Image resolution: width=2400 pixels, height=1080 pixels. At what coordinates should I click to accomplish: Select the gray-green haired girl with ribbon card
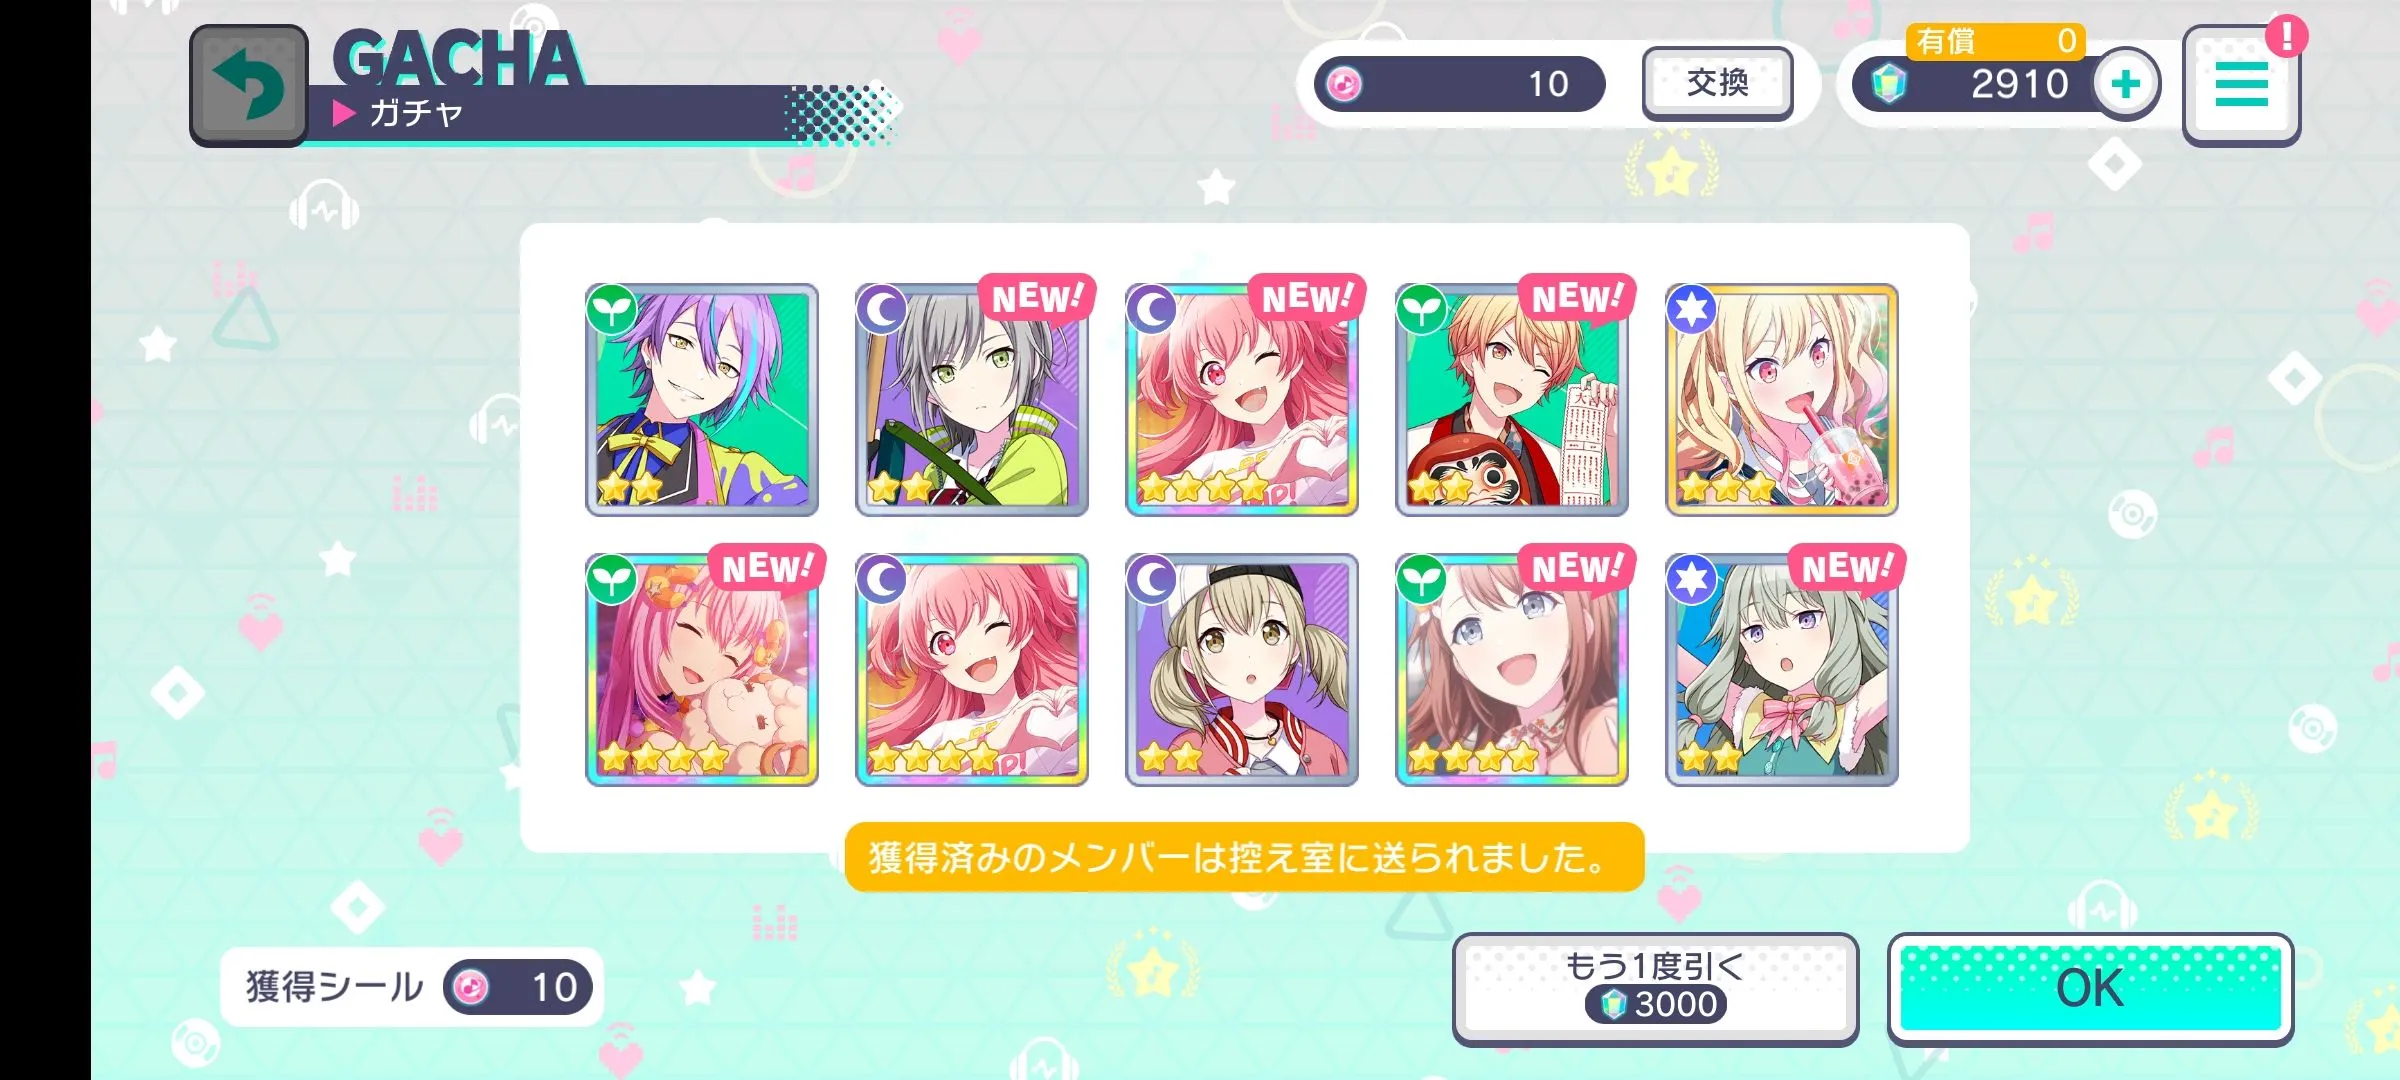point(1782,670)
